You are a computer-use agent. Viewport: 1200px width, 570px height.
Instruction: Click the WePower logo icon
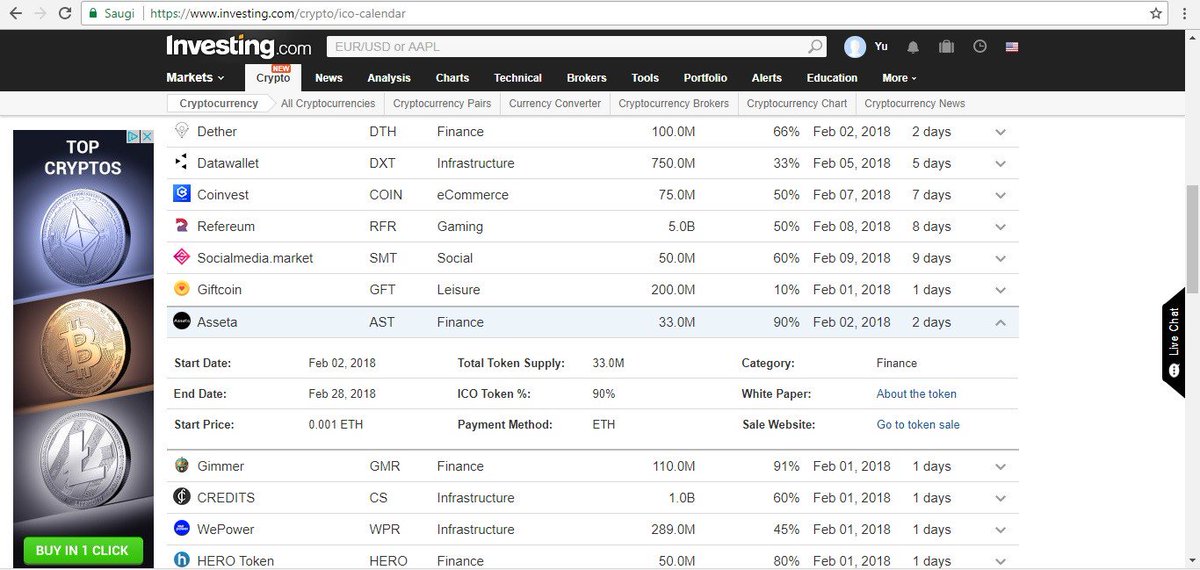182,528
